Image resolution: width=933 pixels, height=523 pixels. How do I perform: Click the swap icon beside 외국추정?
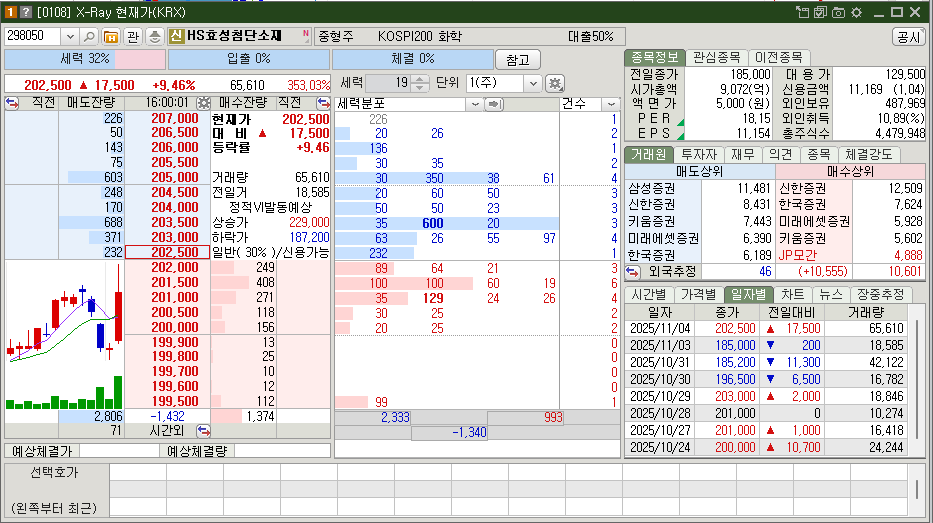(x=633, y=272)
